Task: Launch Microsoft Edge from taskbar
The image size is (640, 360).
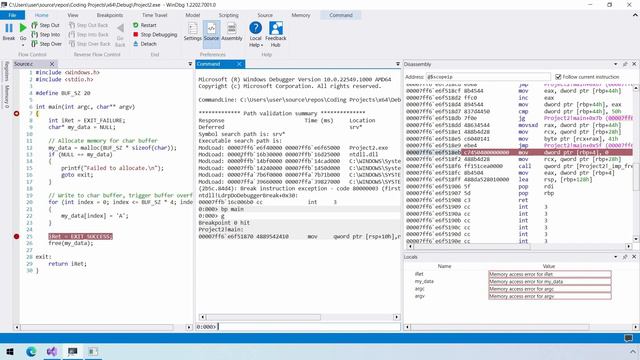Action: click(x=31, y=351)
